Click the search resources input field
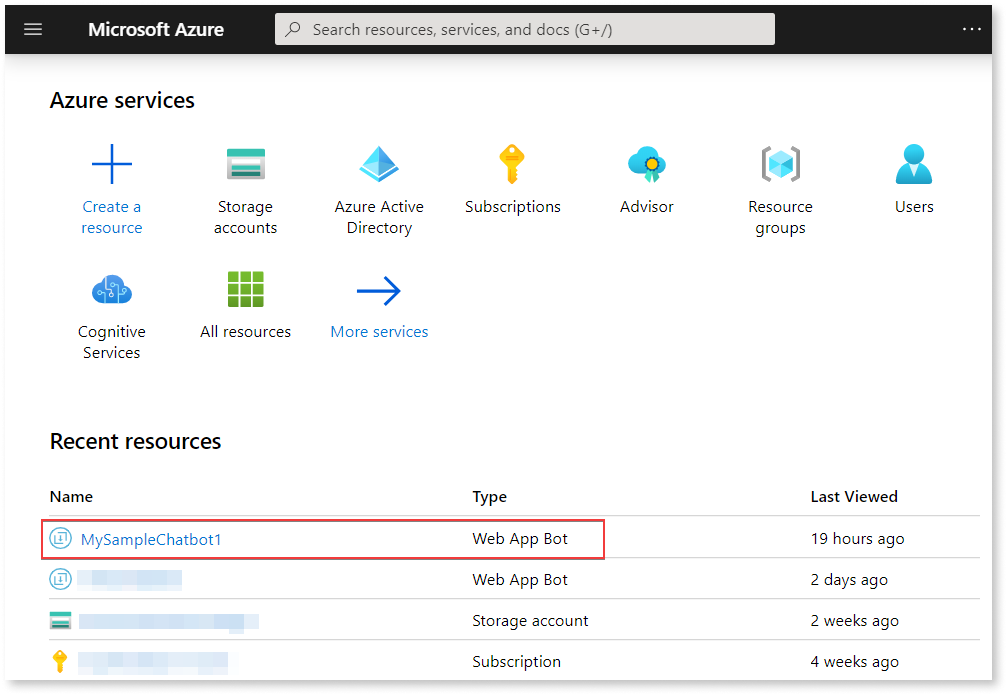This screenshot has height=695, width=1007. pos(525,29)
